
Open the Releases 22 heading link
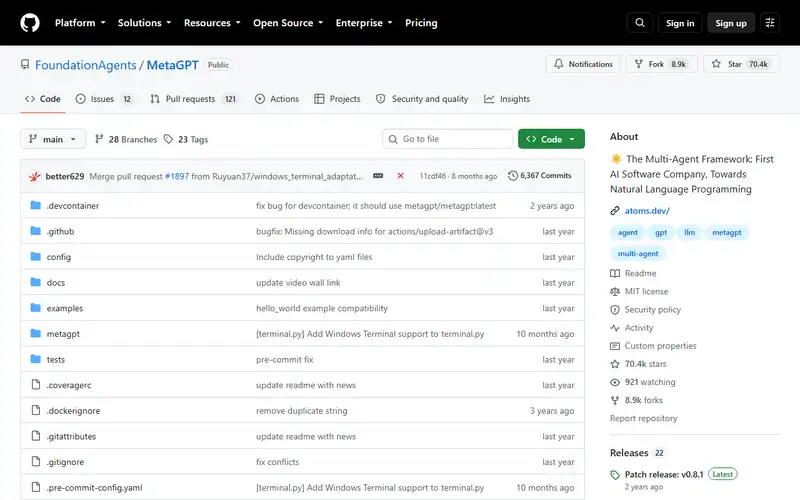[x=637, y=453]
